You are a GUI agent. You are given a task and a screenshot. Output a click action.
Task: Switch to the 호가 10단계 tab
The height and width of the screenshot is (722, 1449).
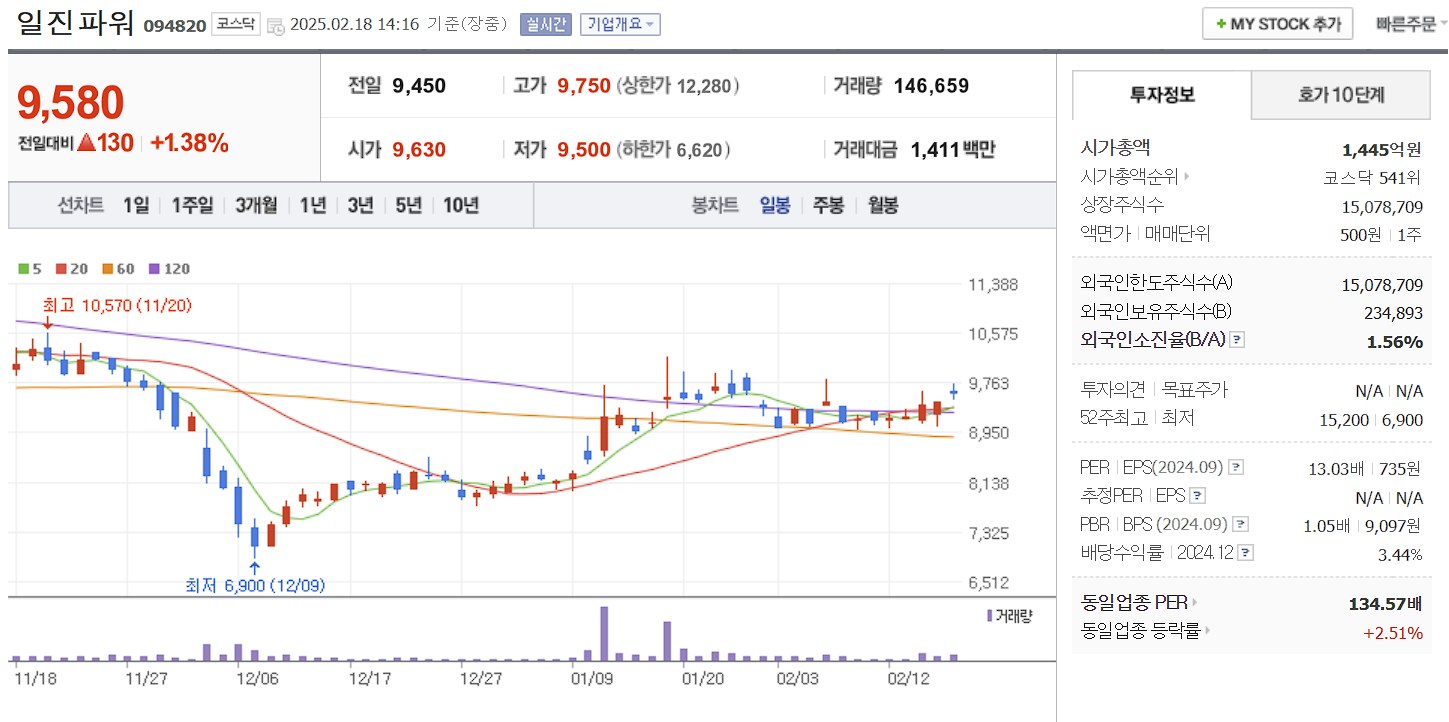click(1340, 95)
